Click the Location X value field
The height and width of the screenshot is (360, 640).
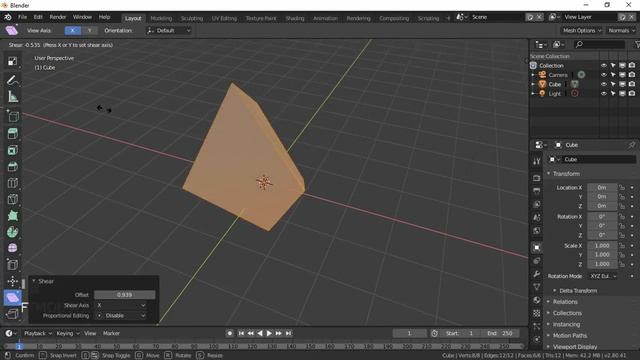(602, 188)
